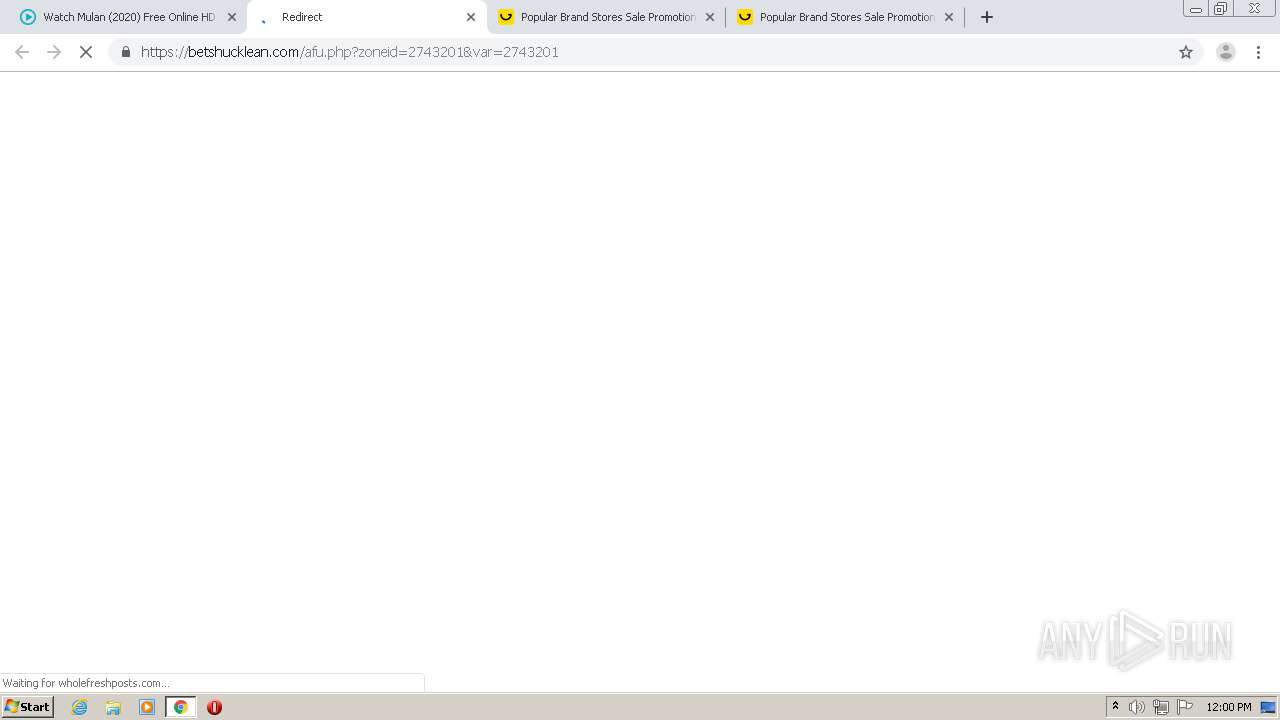Open a new browser tab
The image size is (1280, 720).
[987, 17]
